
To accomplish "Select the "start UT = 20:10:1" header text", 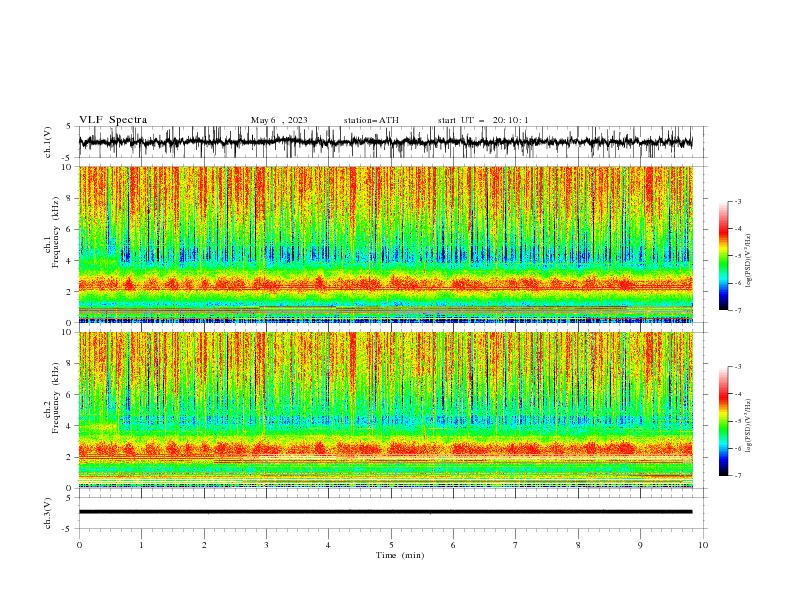I will tap(483, 120).
